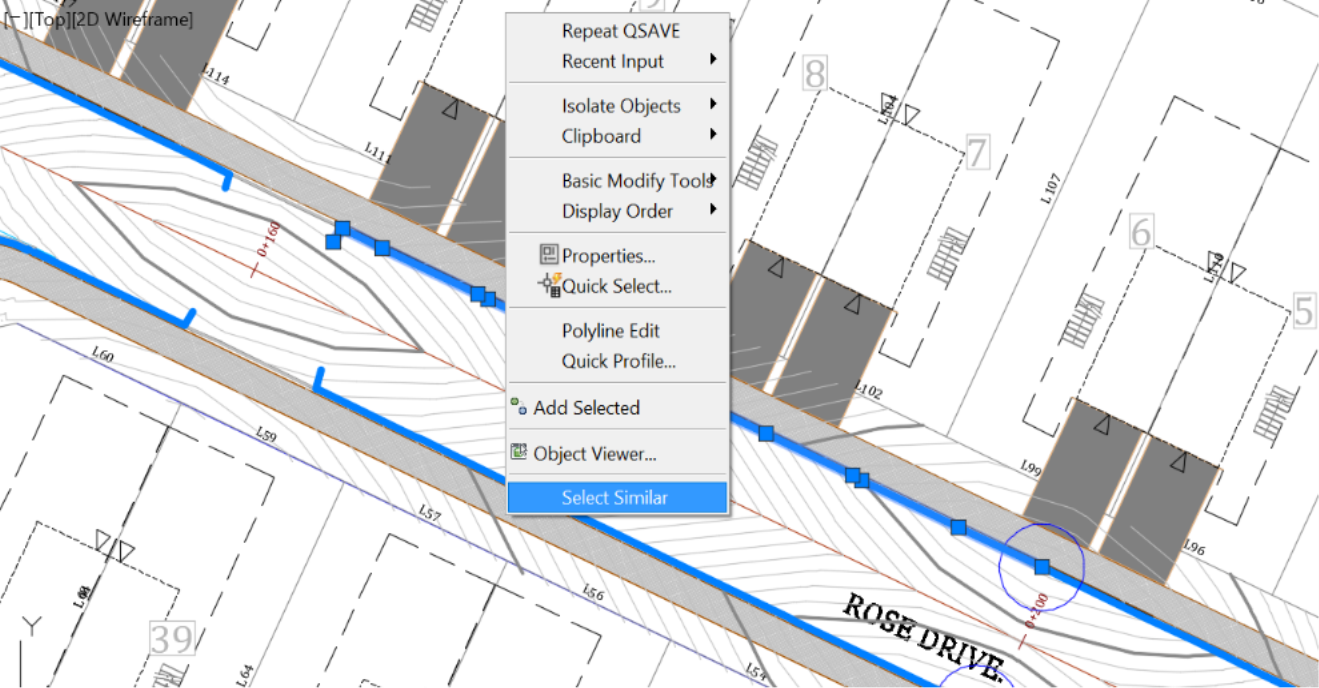Click the Add Selected icon
The image size is (1319, 688).
(x=519, y=406)
